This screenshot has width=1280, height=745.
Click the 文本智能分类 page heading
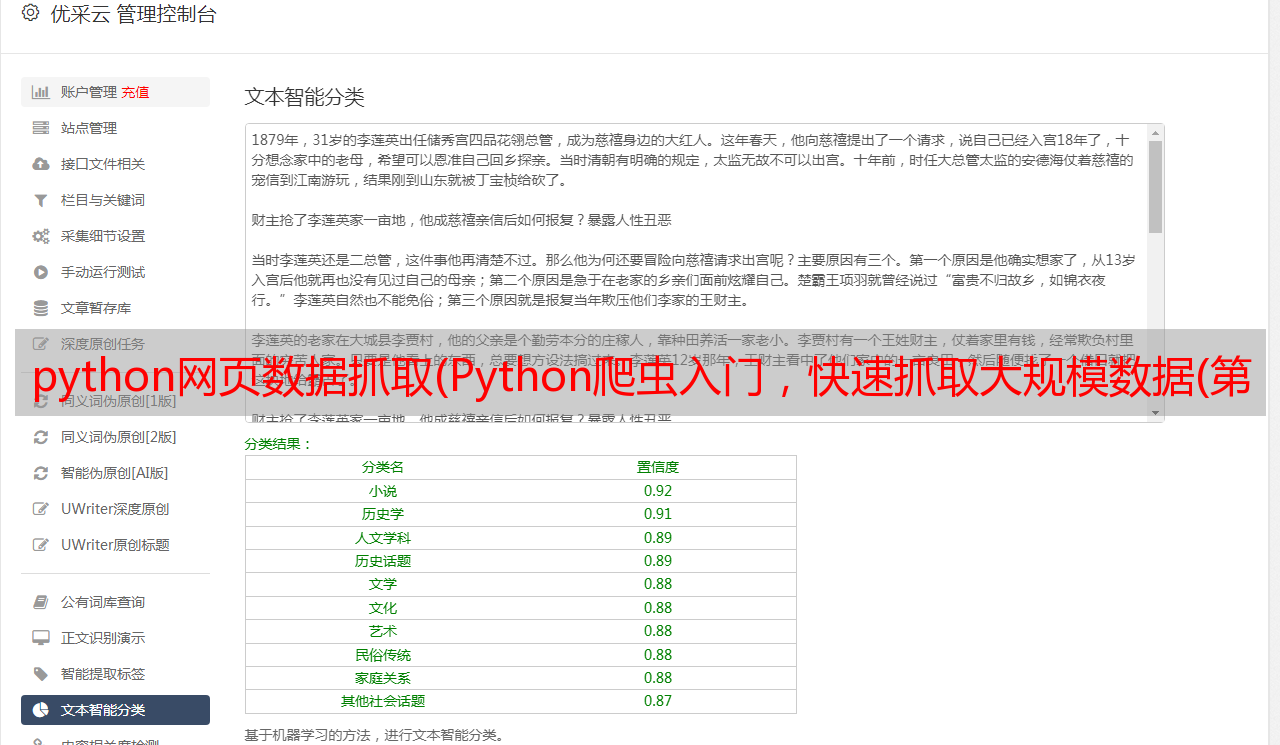[305, 97]
